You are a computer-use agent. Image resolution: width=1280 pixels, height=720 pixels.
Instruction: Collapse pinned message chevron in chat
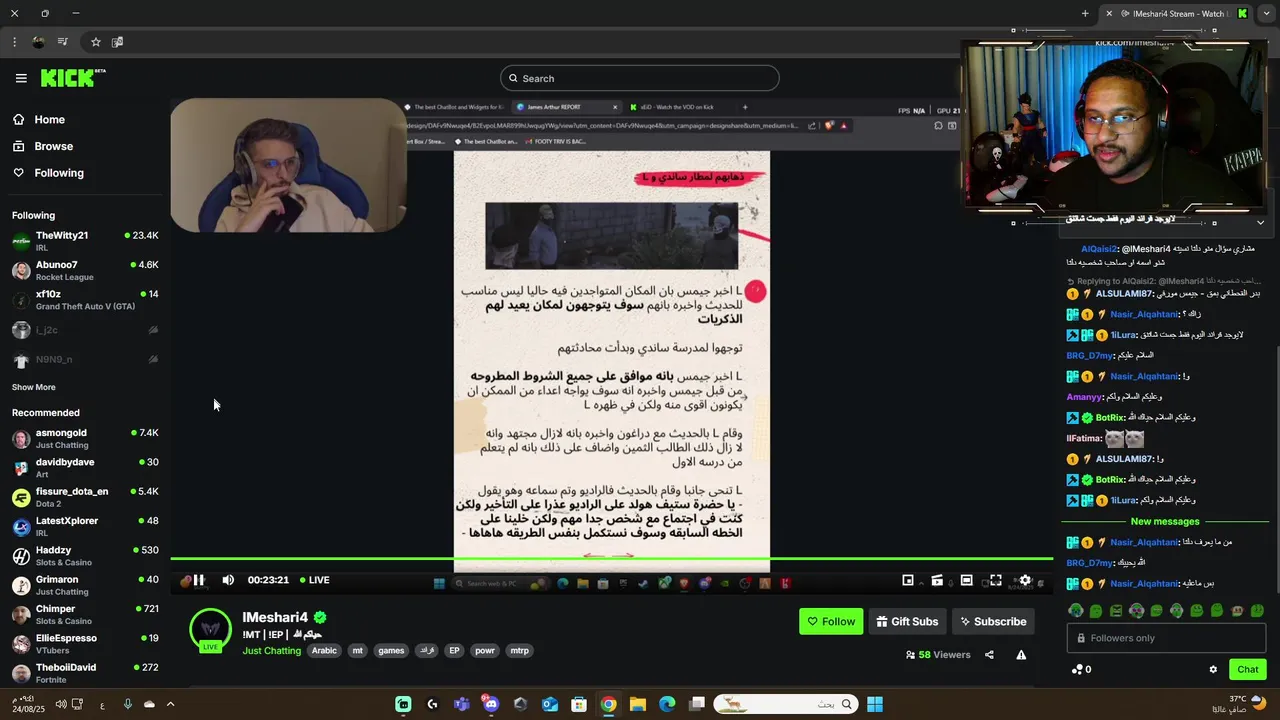(x=1260, y=223)
